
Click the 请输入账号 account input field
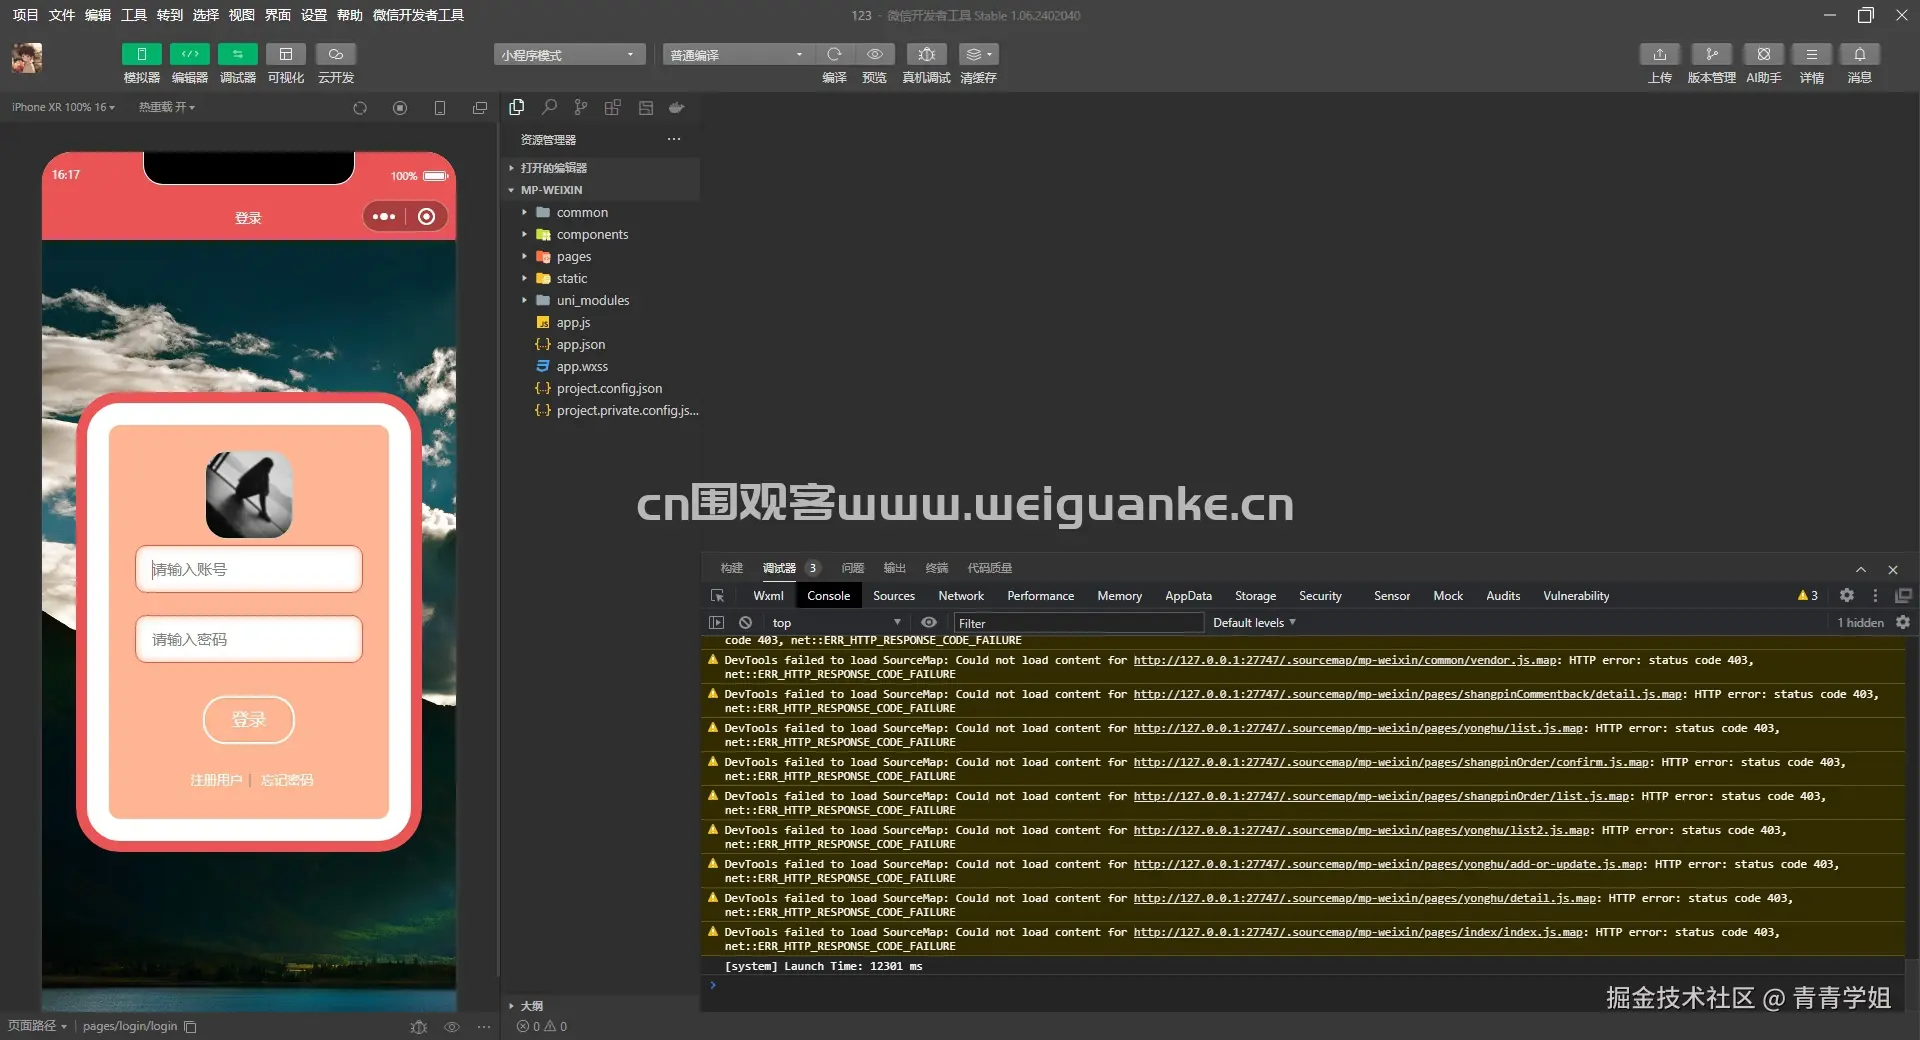pyautogui.click(x=249, y=569)
